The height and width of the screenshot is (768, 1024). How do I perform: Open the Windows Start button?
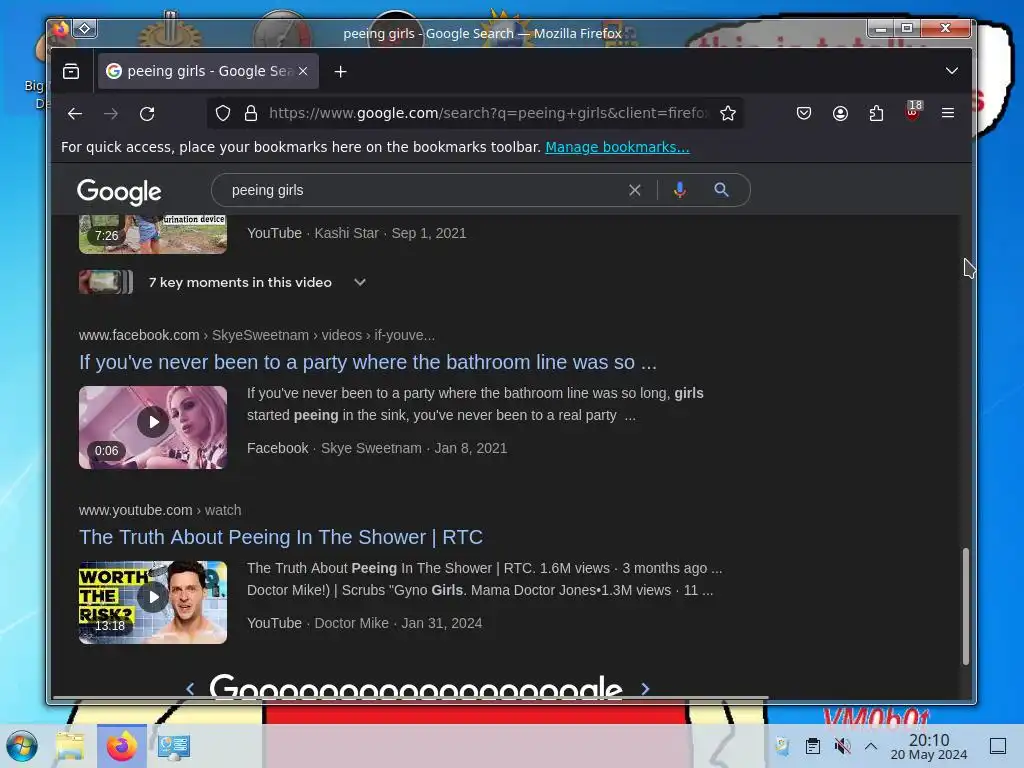[22, 746]
